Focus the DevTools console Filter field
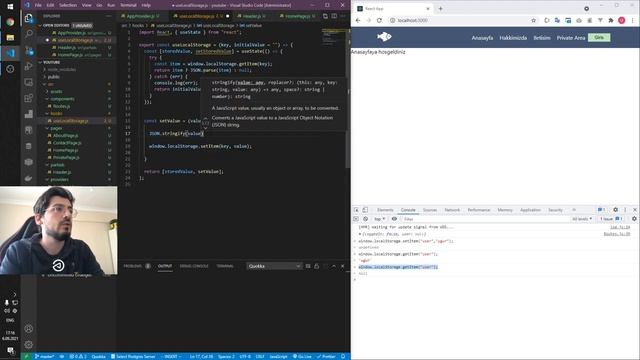640x360 pixels. click(x=484, y=219)
